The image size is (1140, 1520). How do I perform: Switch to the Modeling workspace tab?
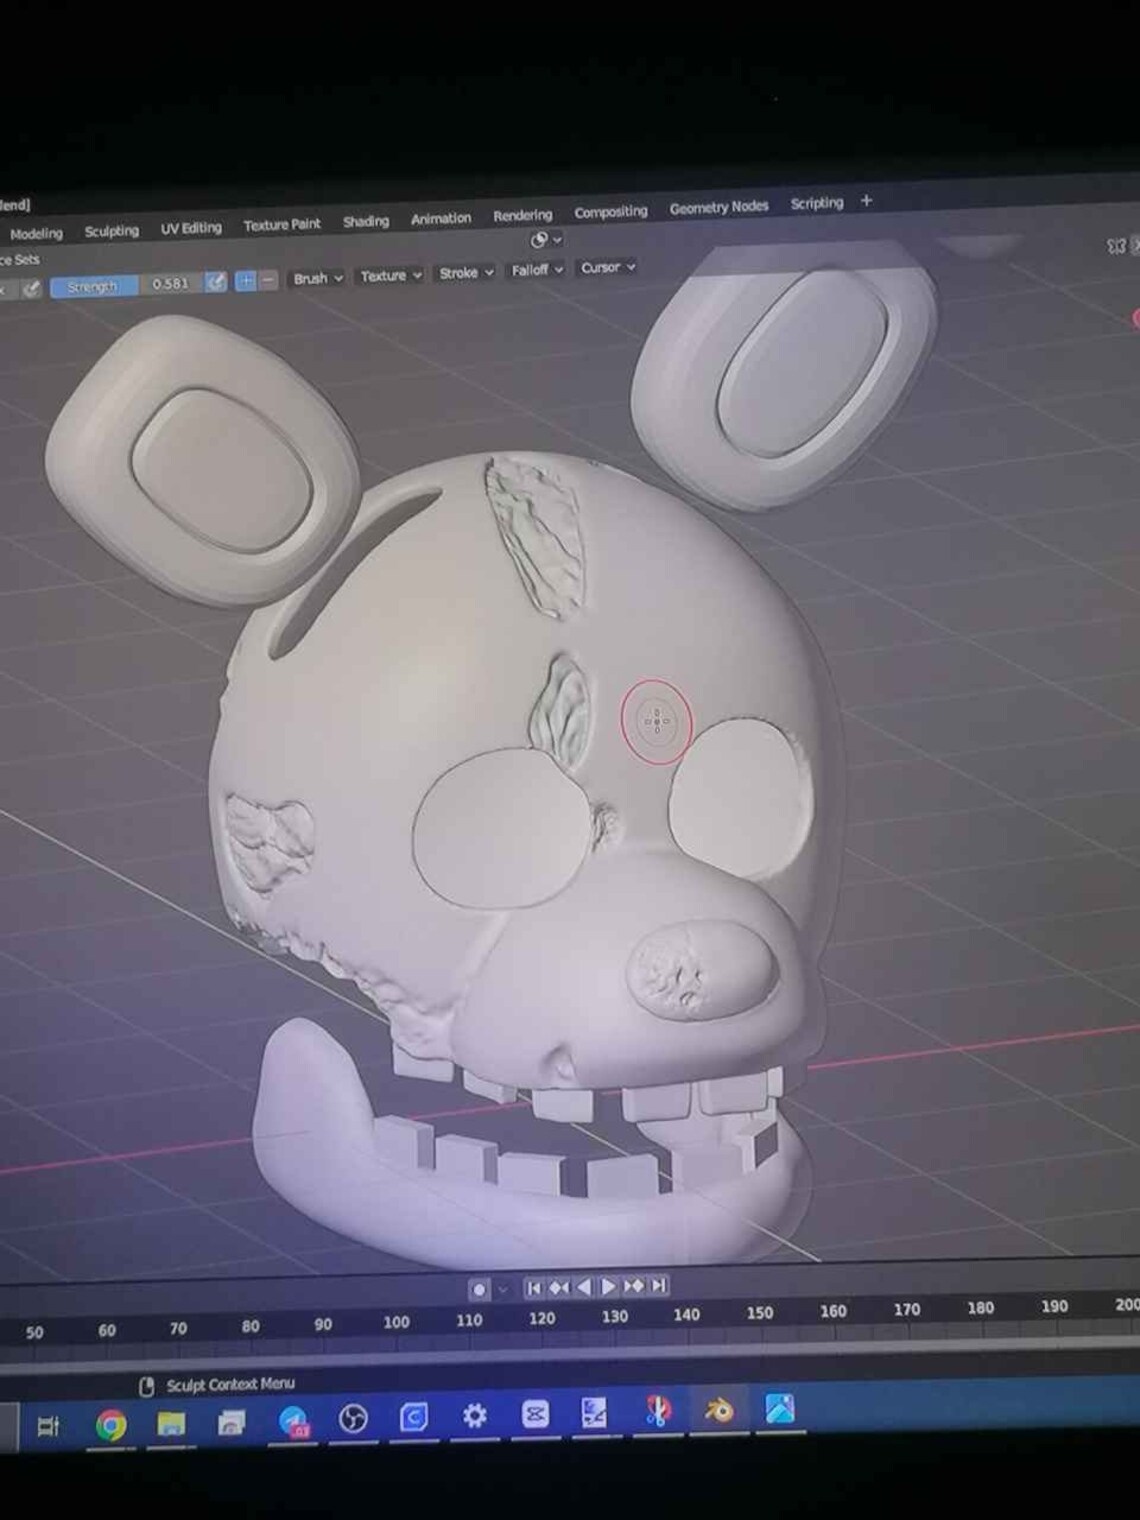tap(36, 233)
